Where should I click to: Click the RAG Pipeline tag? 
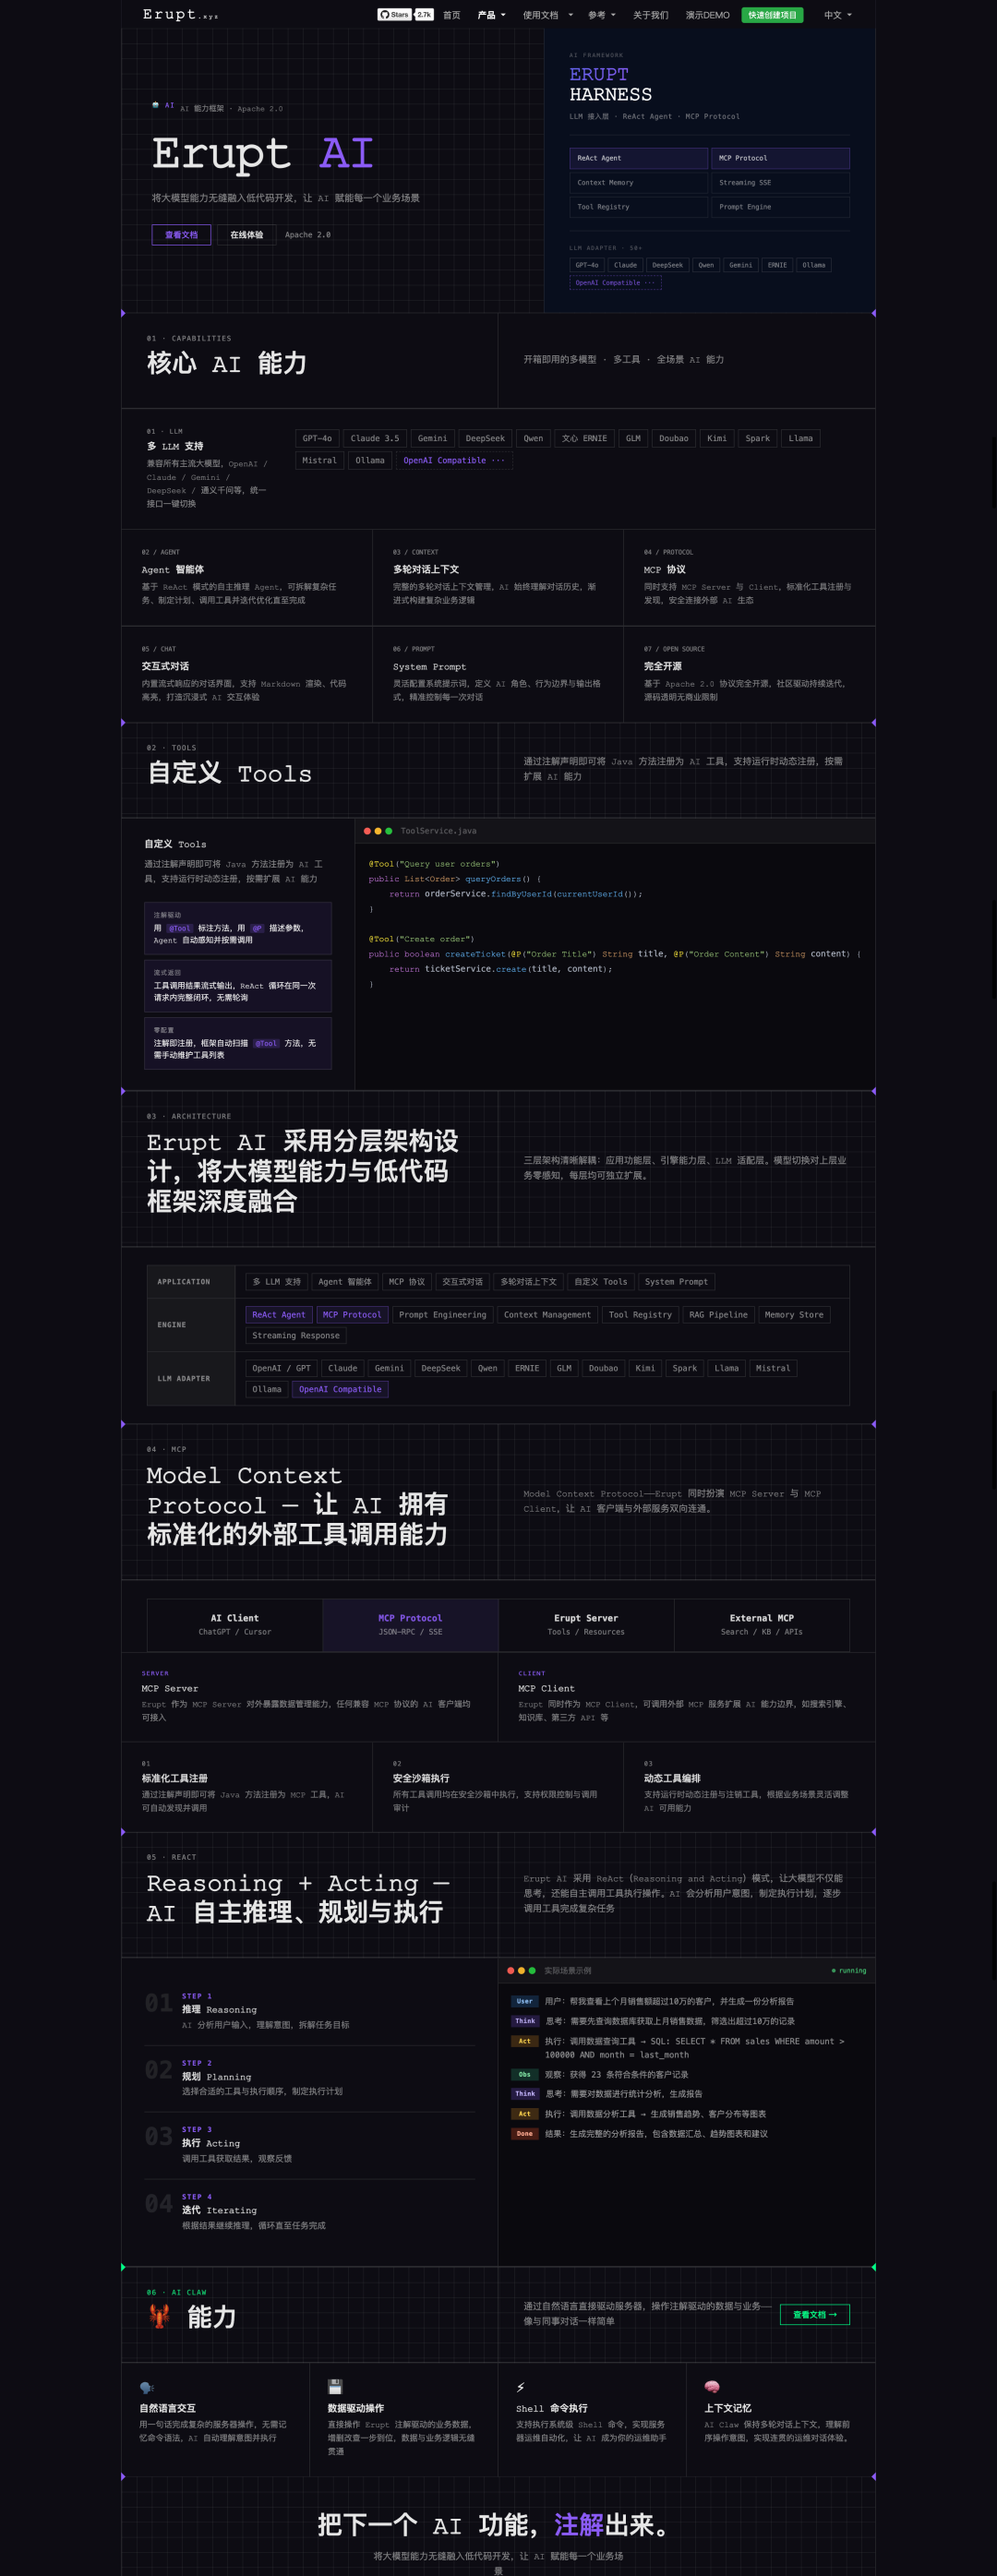(718, 1314)
